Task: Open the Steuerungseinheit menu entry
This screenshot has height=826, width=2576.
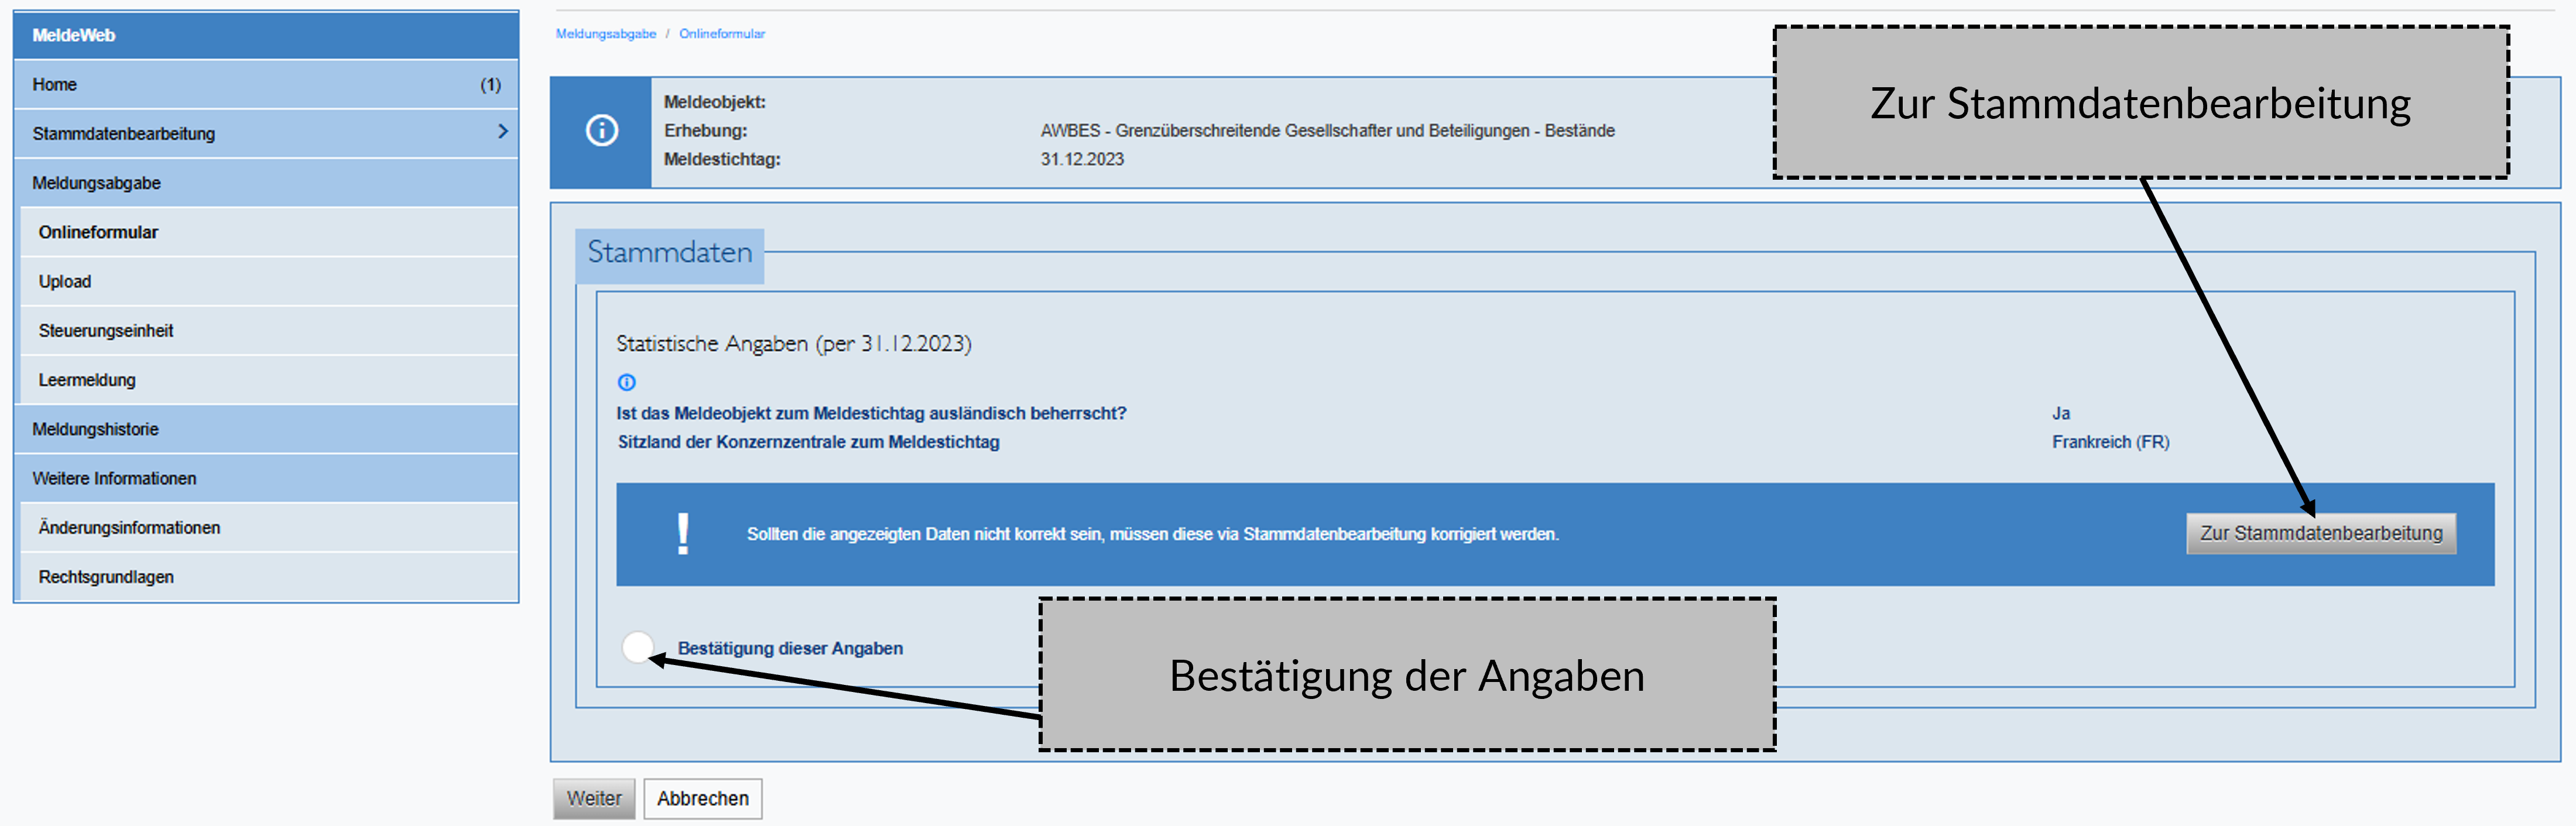Action: (106, 330)
